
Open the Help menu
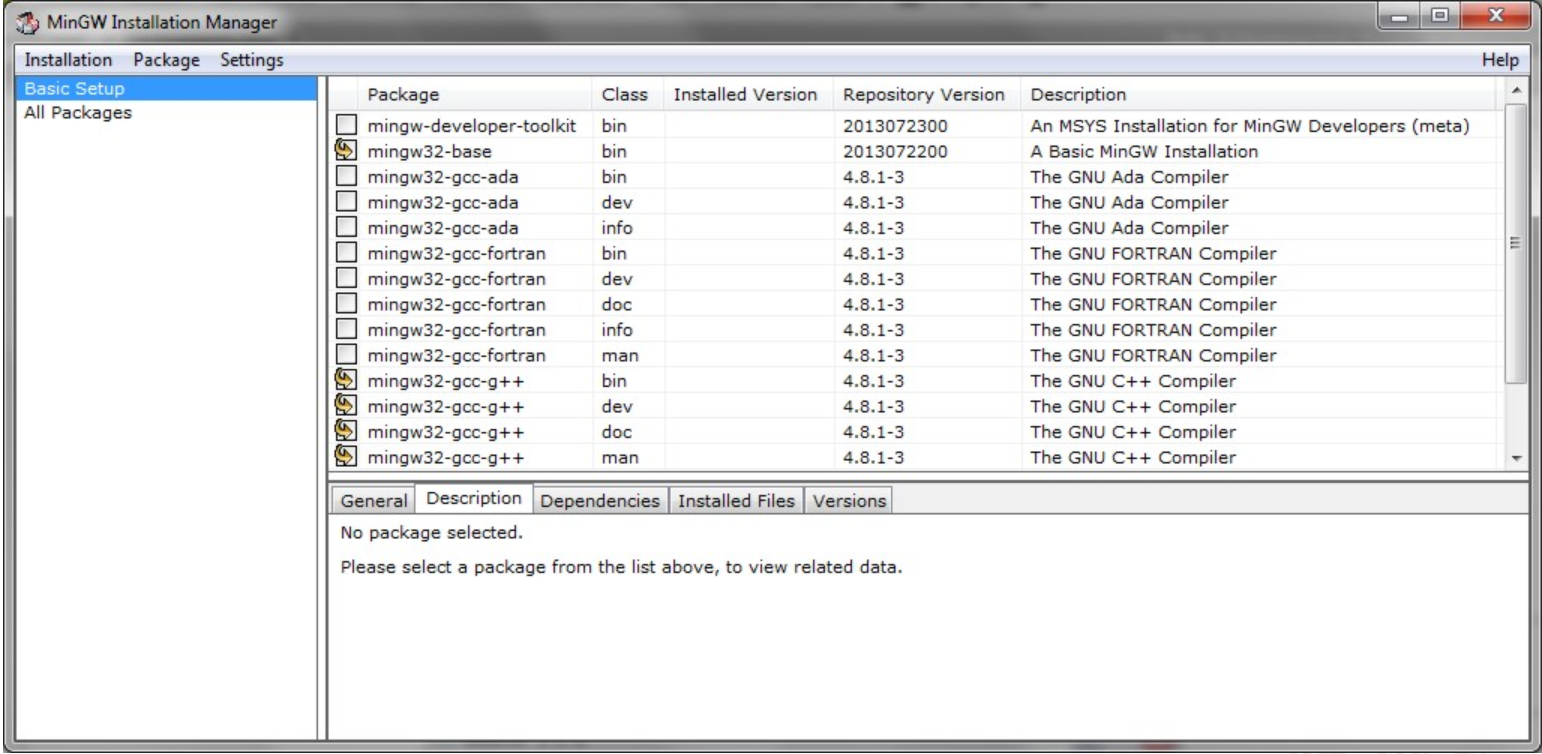coord(1499,60)
